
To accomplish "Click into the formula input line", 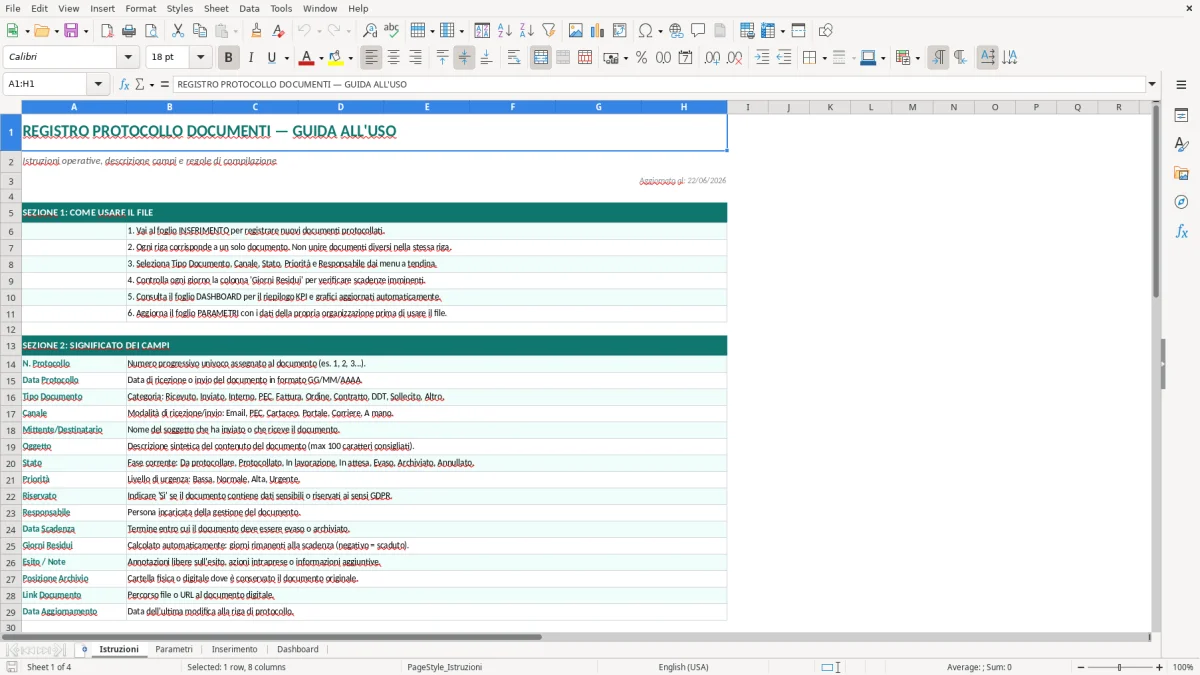I will [x=660, y=84].
